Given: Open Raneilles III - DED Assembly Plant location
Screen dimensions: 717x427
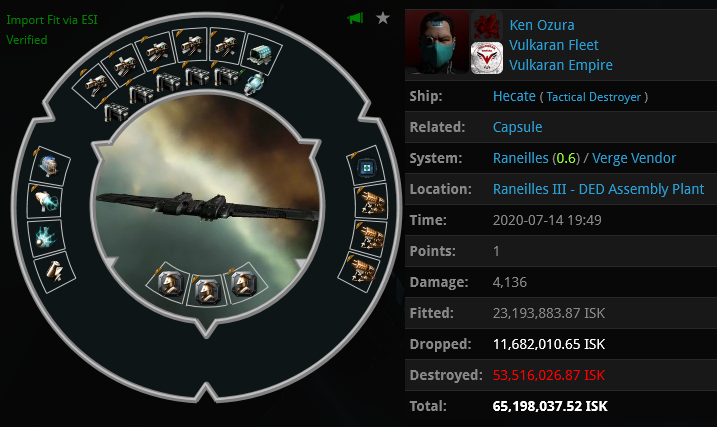Looking at the screenshot, I should (598, 189).
